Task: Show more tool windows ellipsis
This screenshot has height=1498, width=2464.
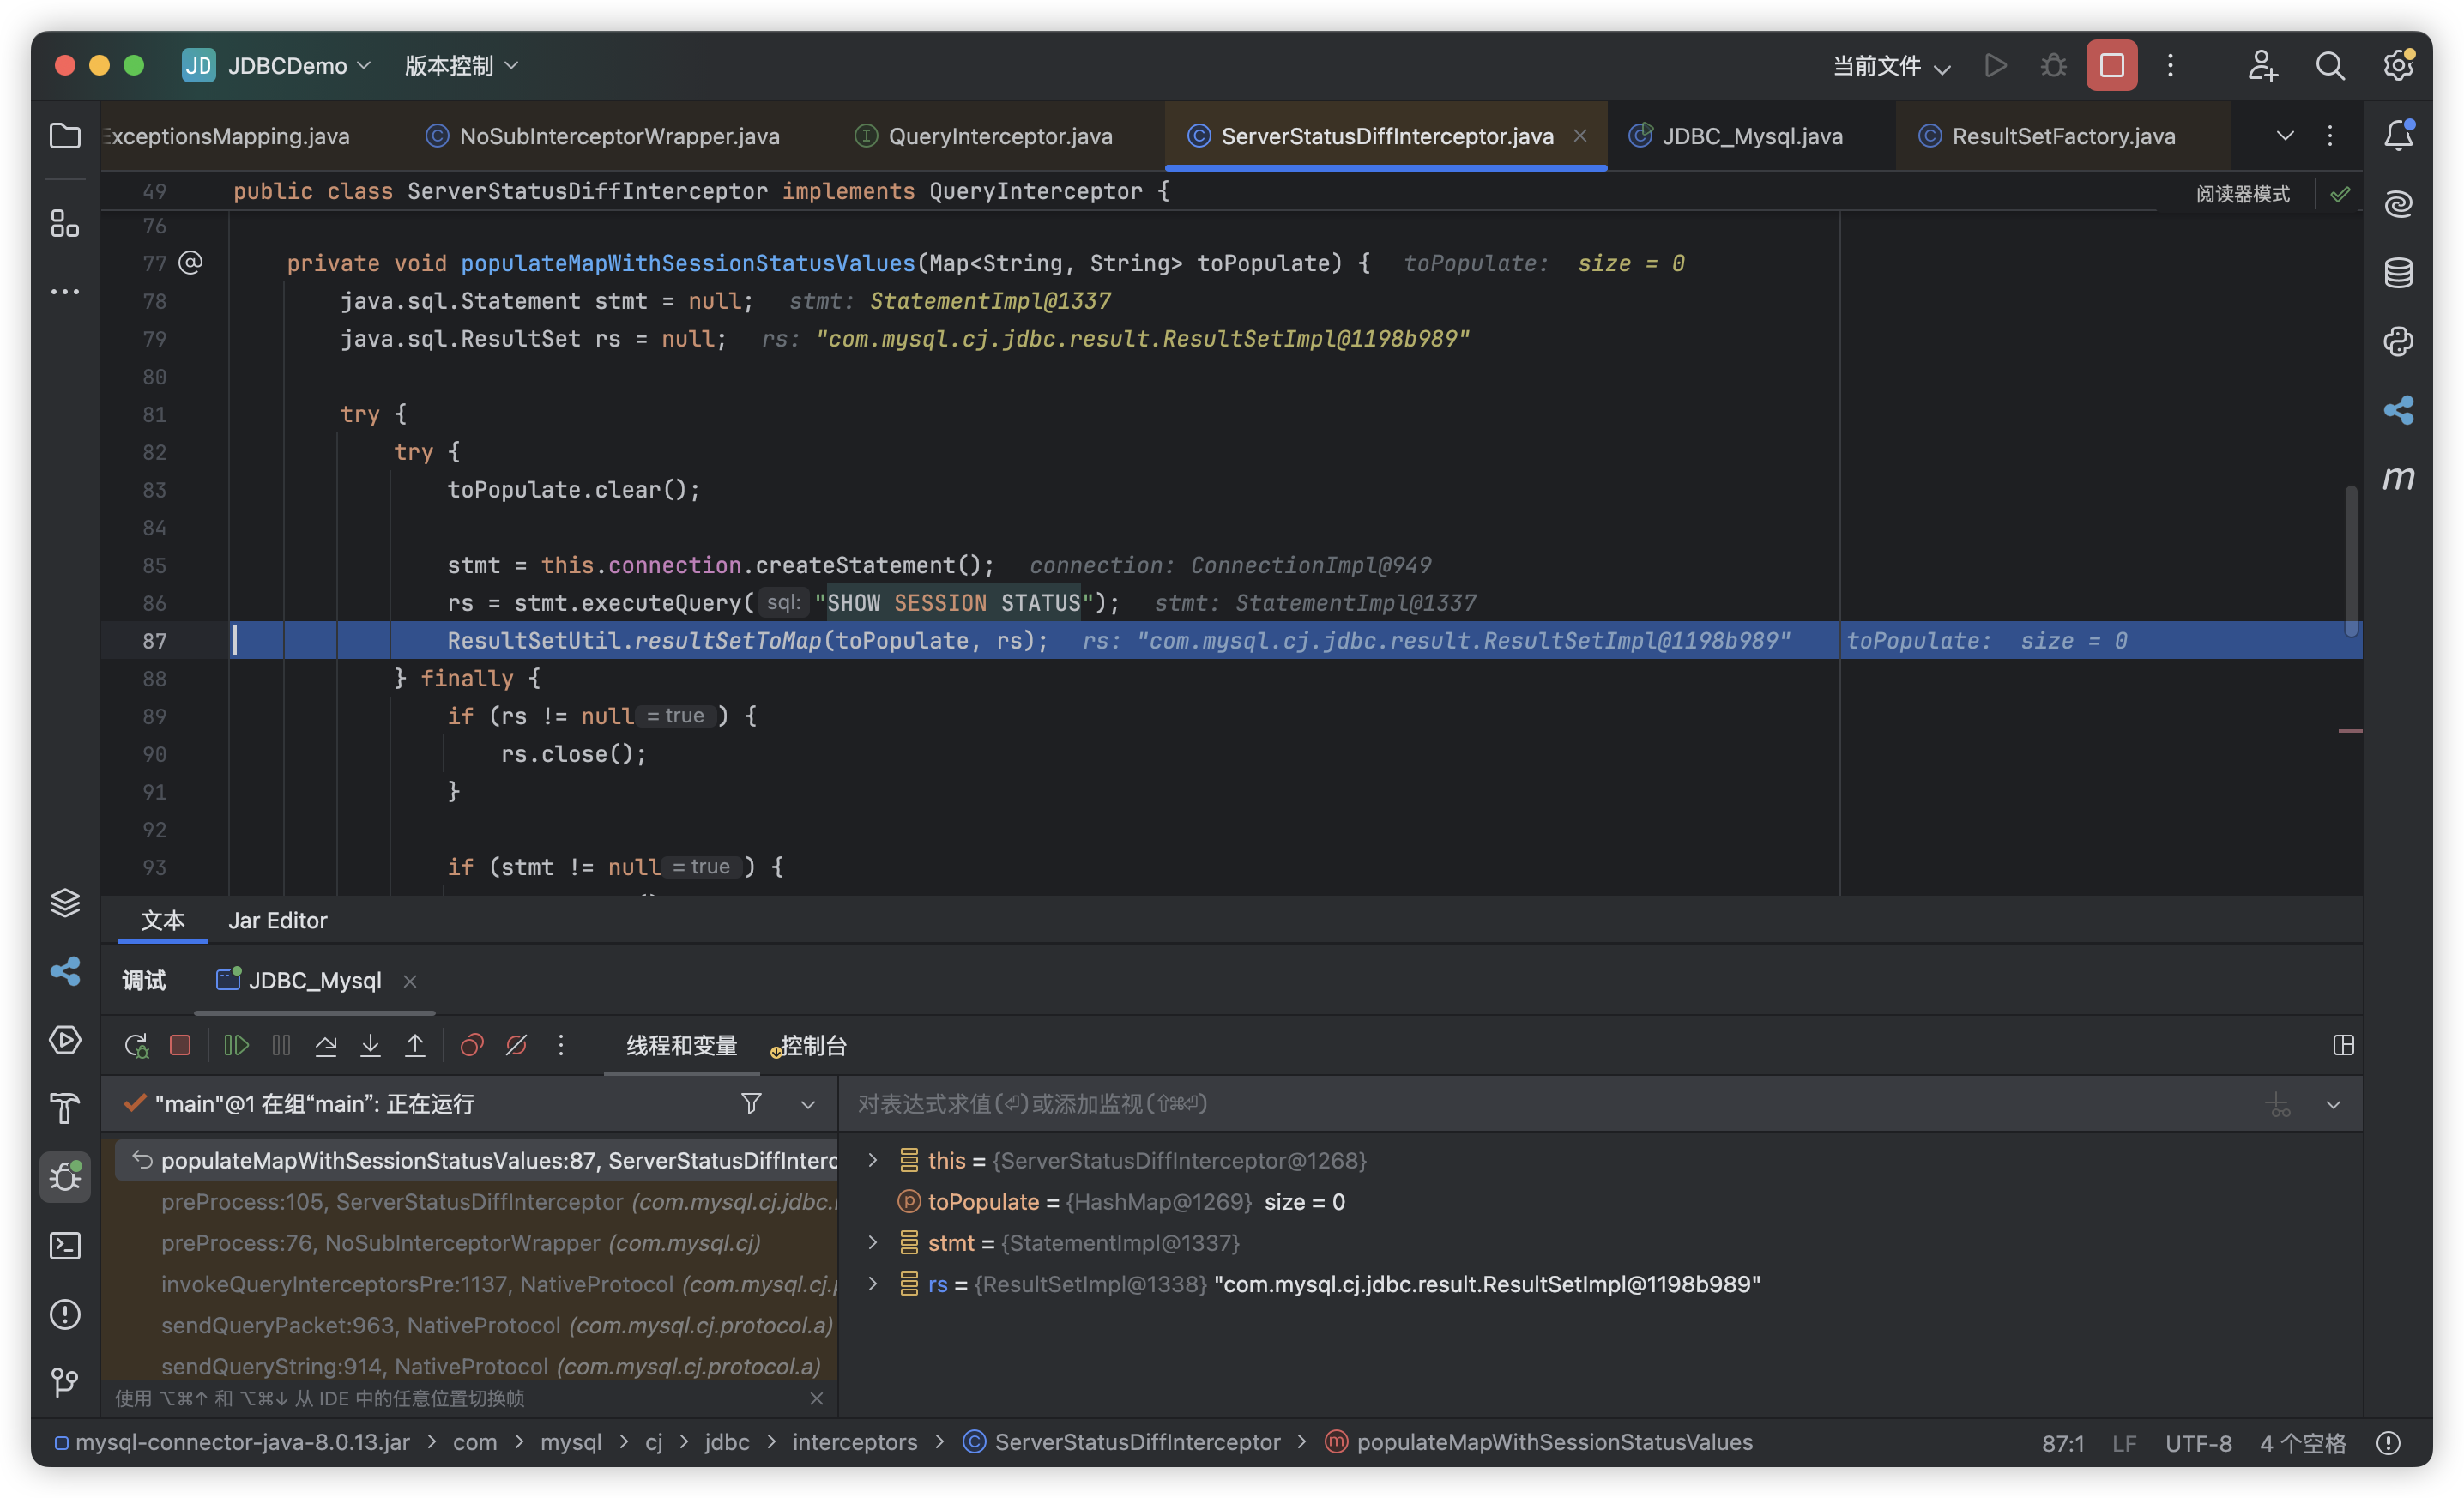Action: [65, 292]
